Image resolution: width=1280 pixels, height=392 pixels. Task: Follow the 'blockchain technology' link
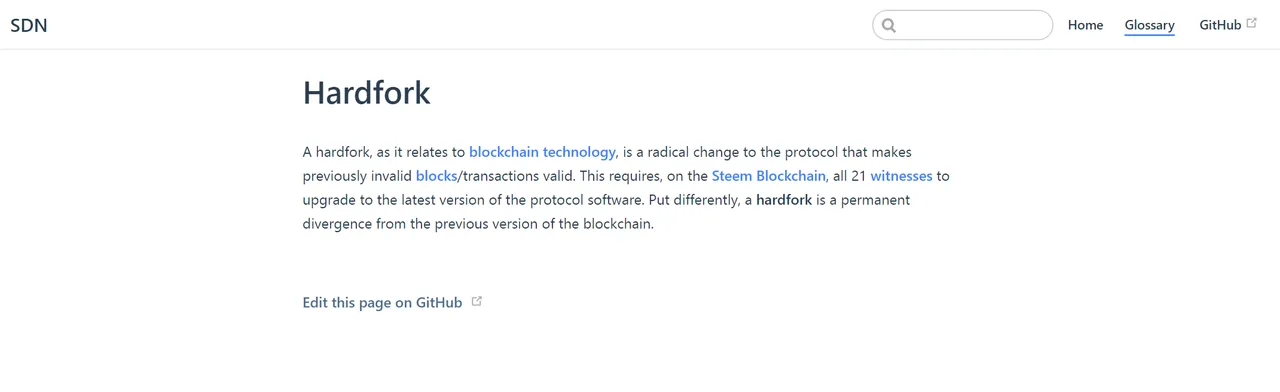[x=542, y=152]
